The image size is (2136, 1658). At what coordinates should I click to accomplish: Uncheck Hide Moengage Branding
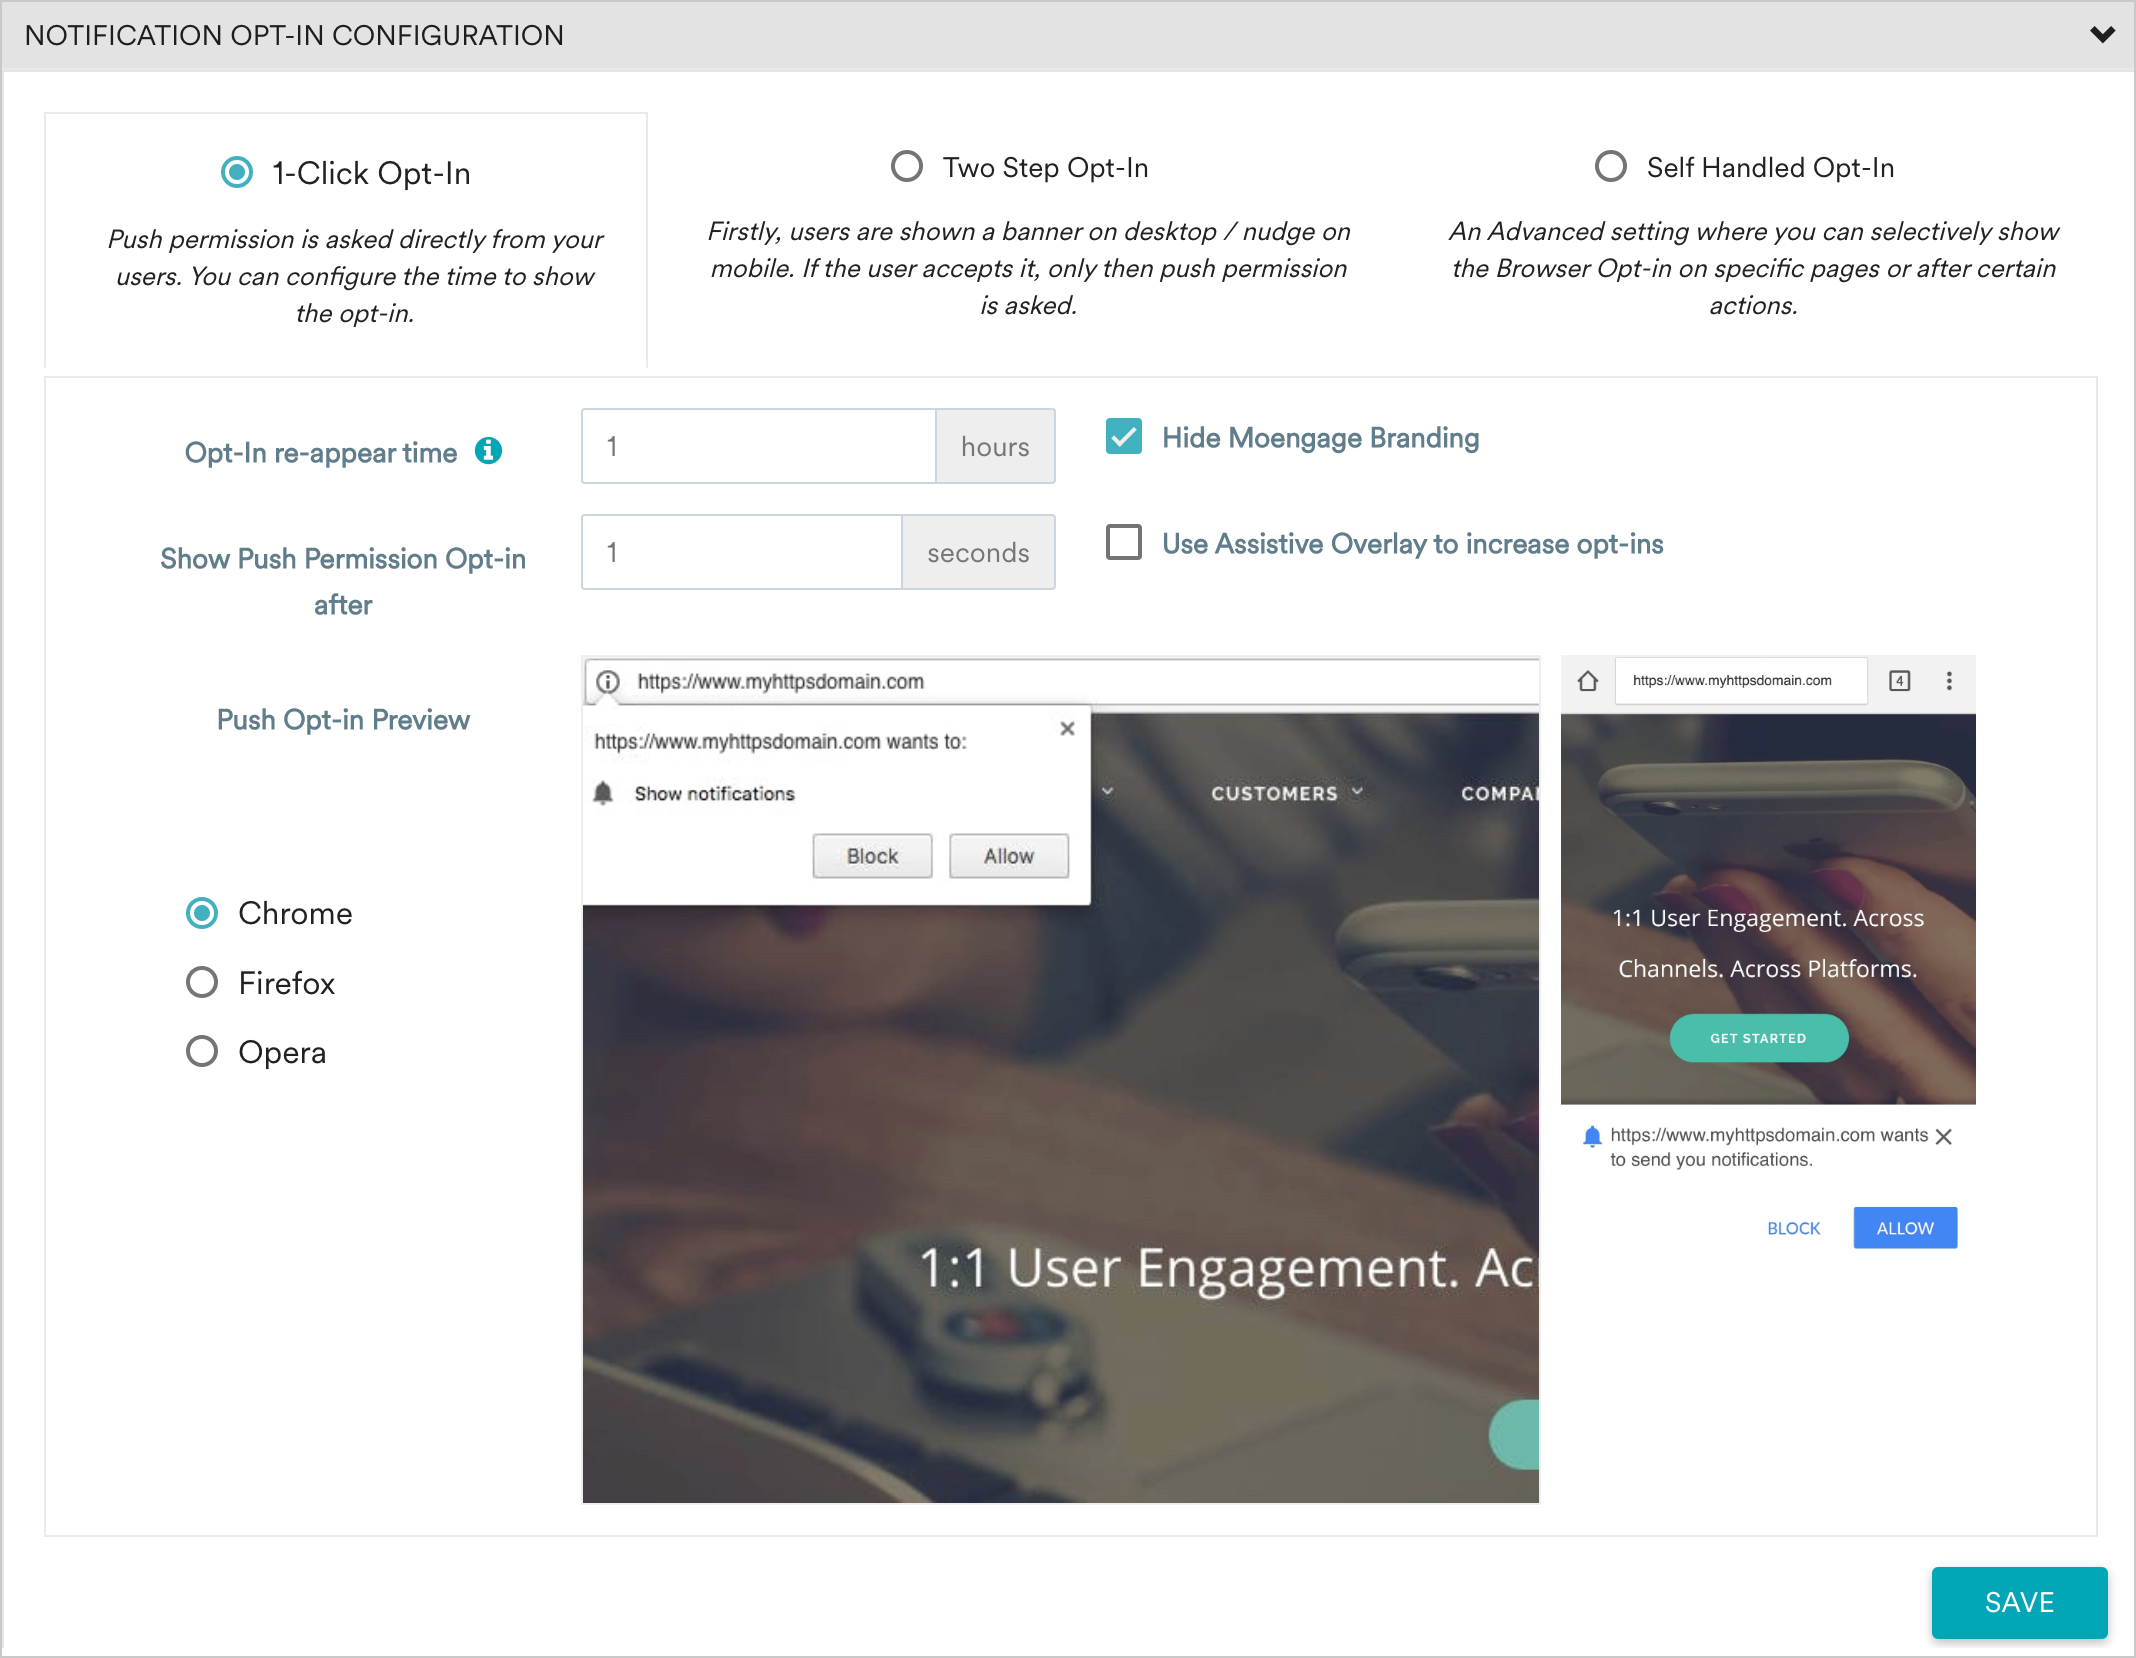(1123, 437)
